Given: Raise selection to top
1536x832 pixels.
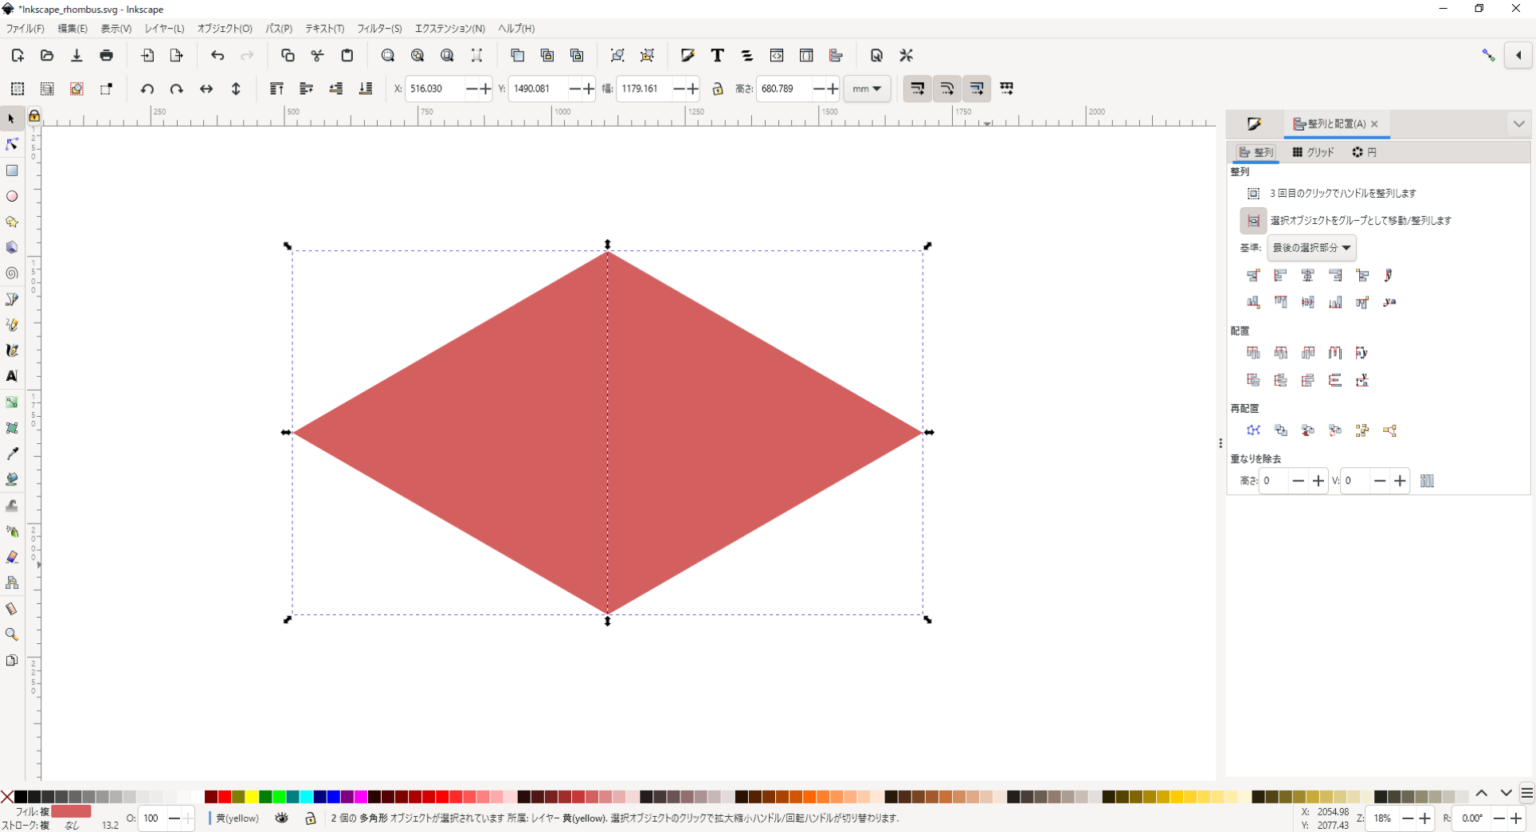Looking at the screenshot, I should point(277,89).
